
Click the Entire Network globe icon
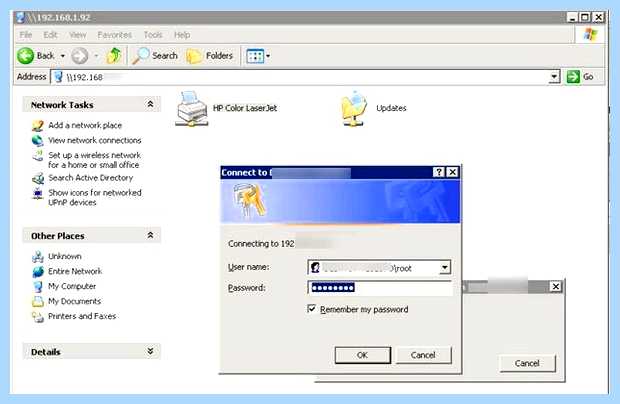[x=38, y=272]
